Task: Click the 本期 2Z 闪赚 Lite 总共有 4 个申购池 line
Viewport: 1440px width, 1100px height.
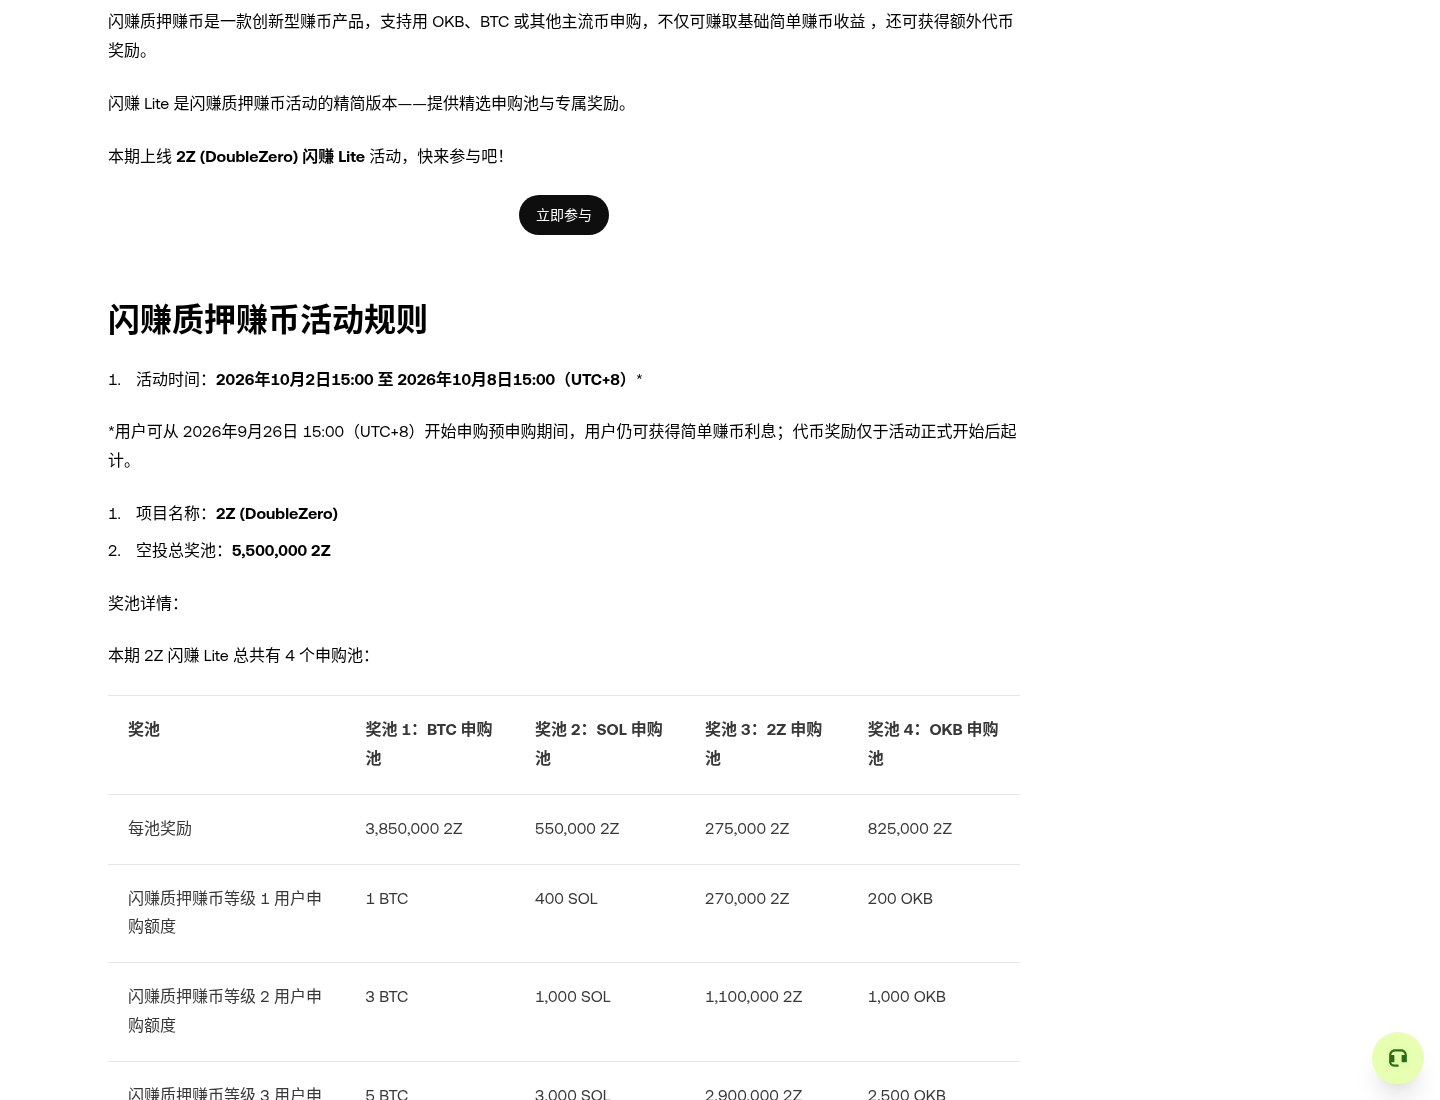Action: tap(239, 655)
